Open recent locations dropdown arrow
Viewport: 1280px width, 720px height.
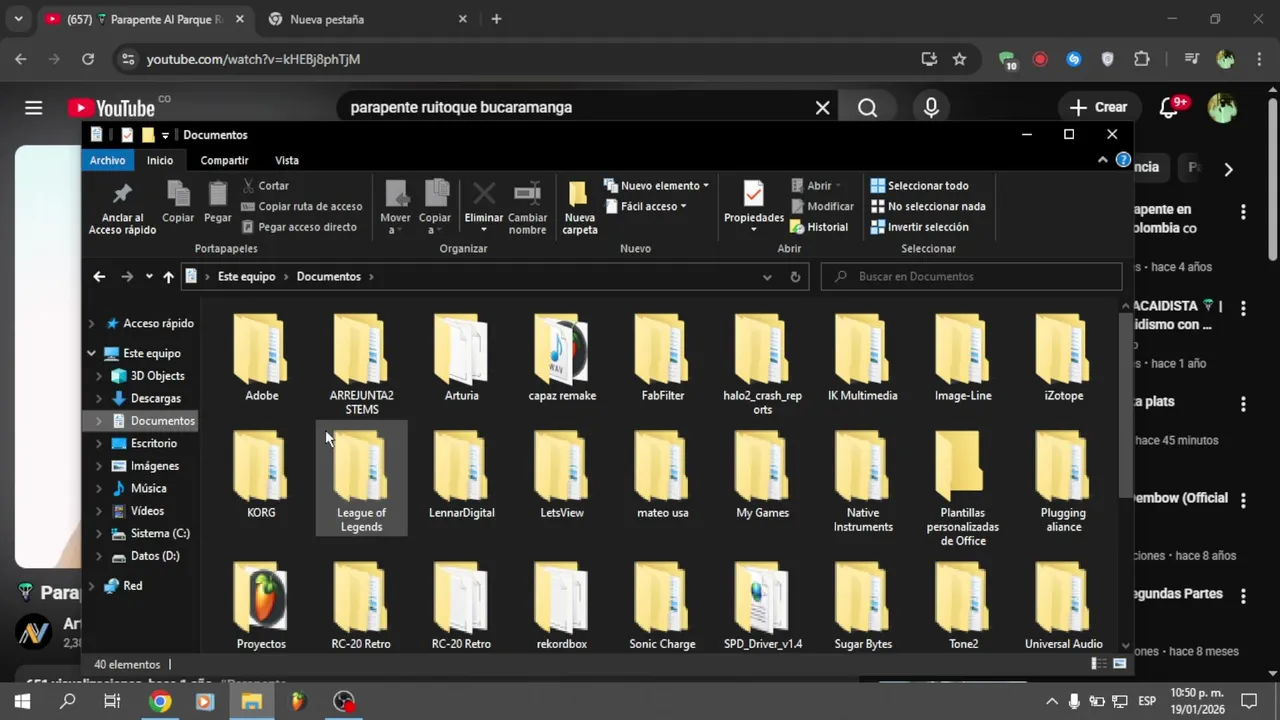tap(149, 277)
